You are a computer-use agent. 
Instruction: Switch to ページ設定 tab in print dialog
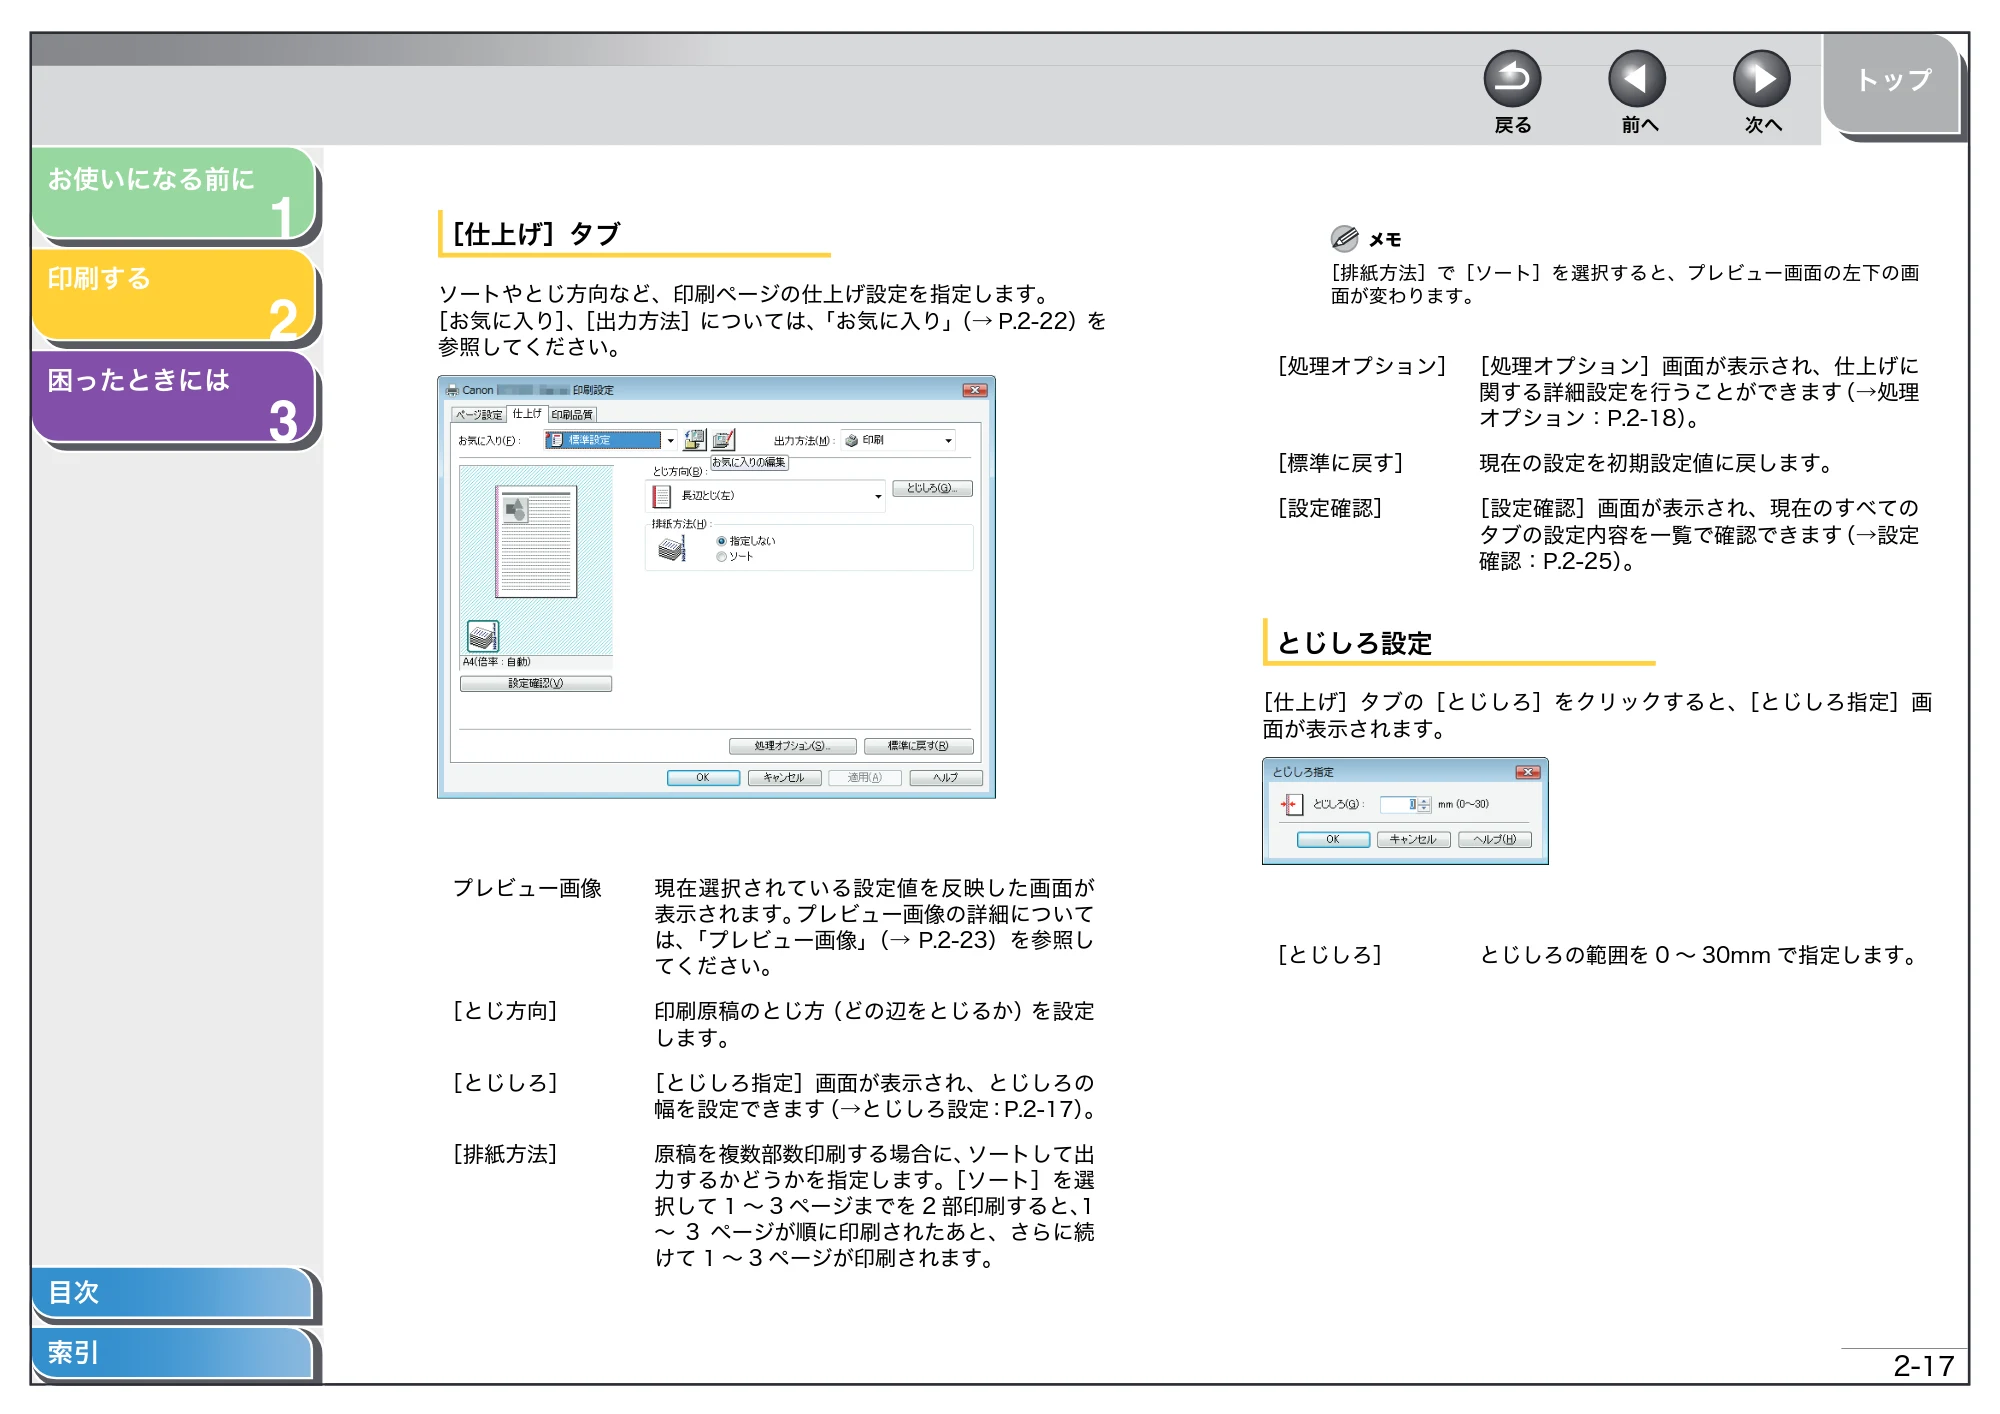[479, 414]
